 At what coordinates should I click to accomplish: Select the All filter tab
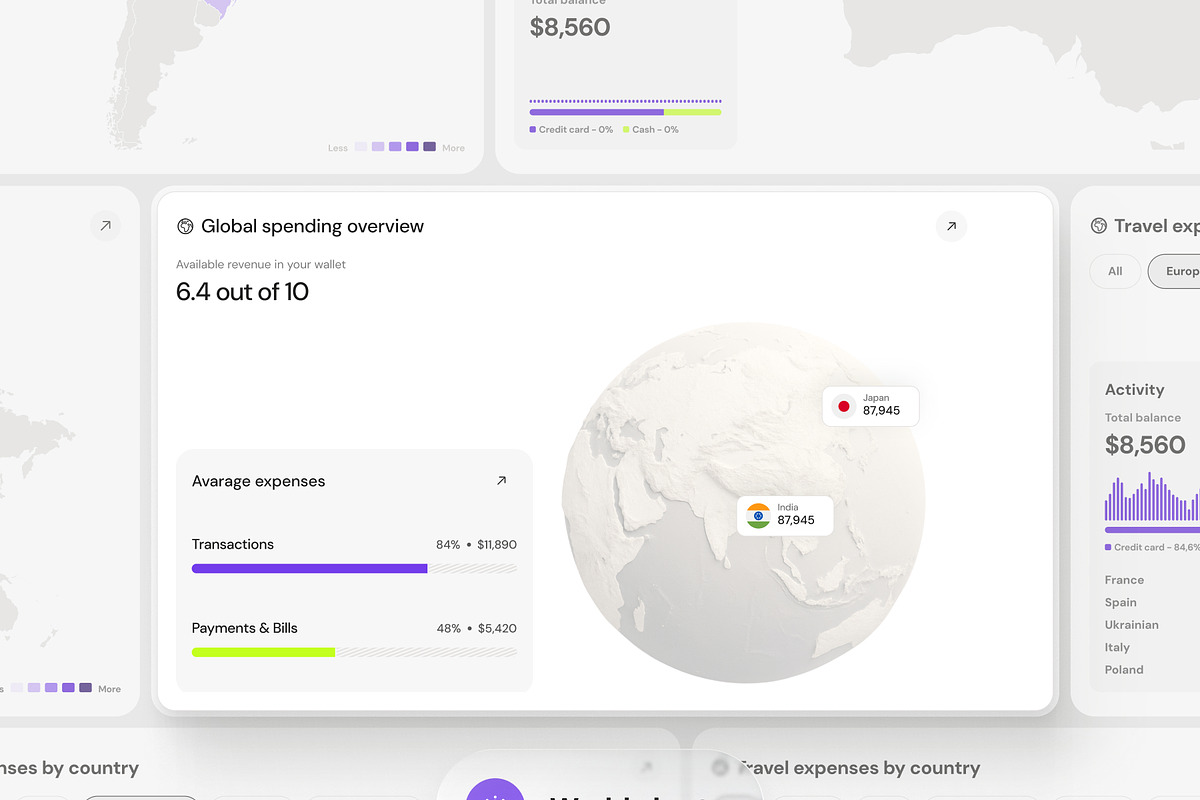pyautogui.click(x=1115, y=271)
